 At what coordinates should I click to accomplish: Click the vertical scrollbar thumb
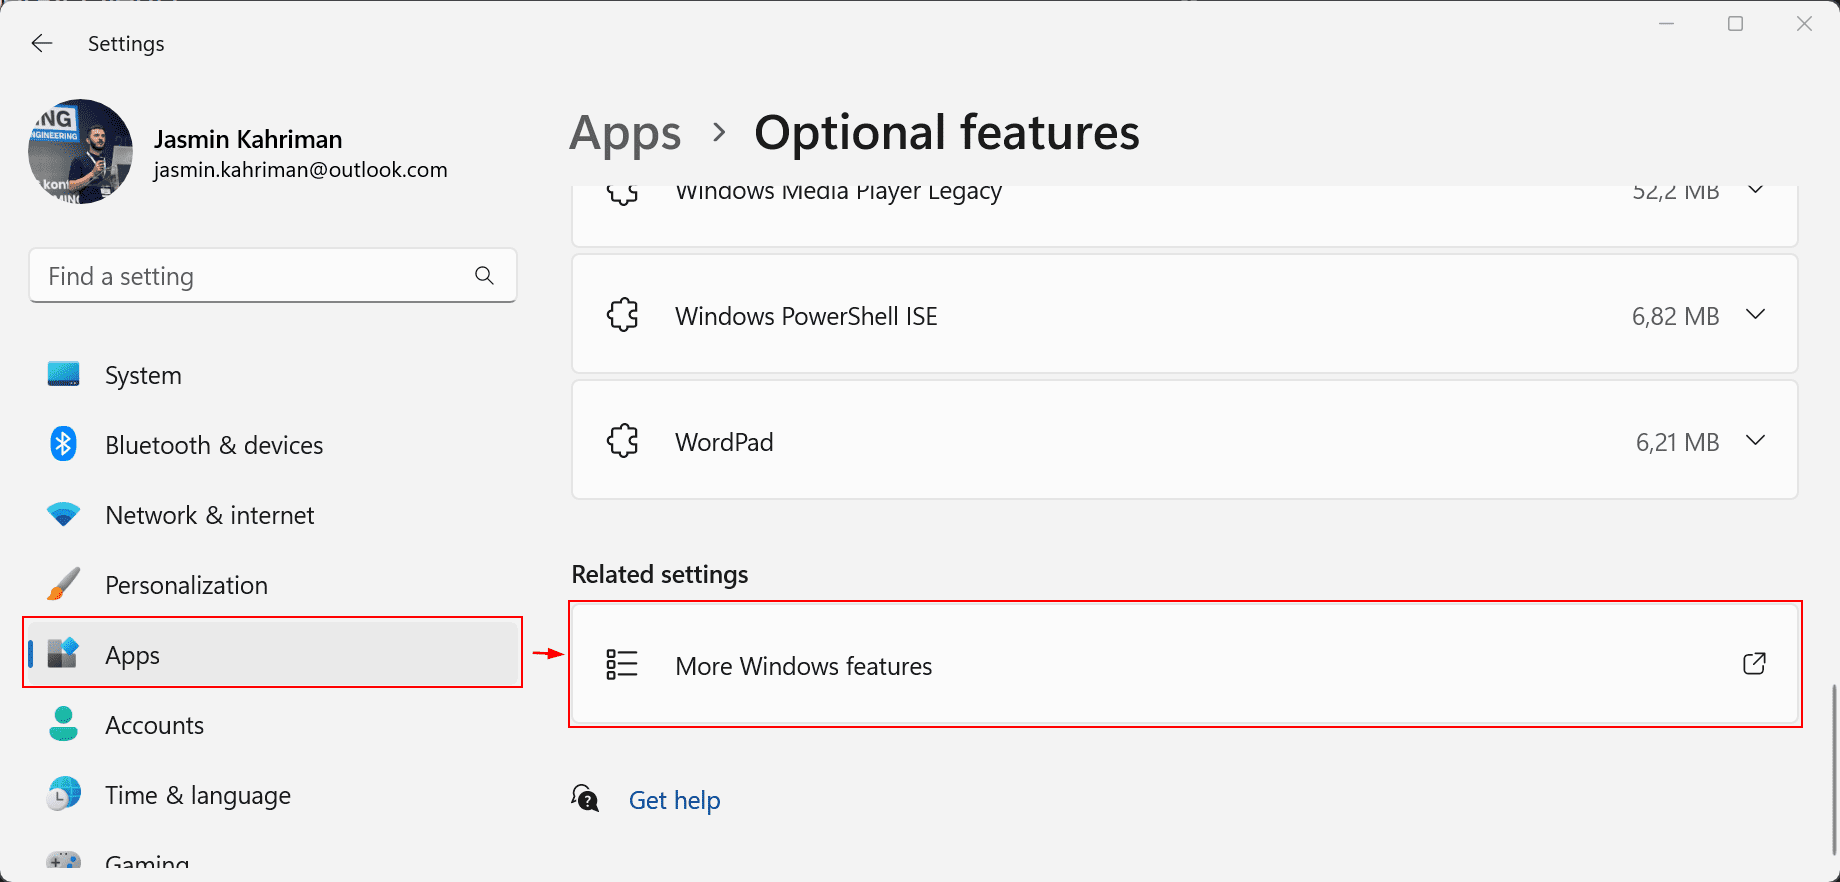tap(1833, 770)
